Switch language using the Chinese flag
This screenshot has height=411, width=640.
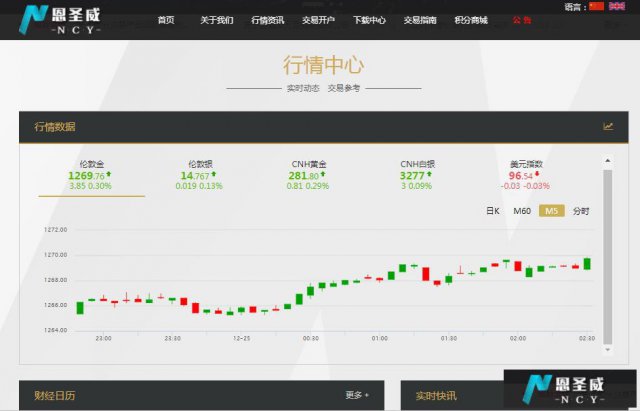597,6
